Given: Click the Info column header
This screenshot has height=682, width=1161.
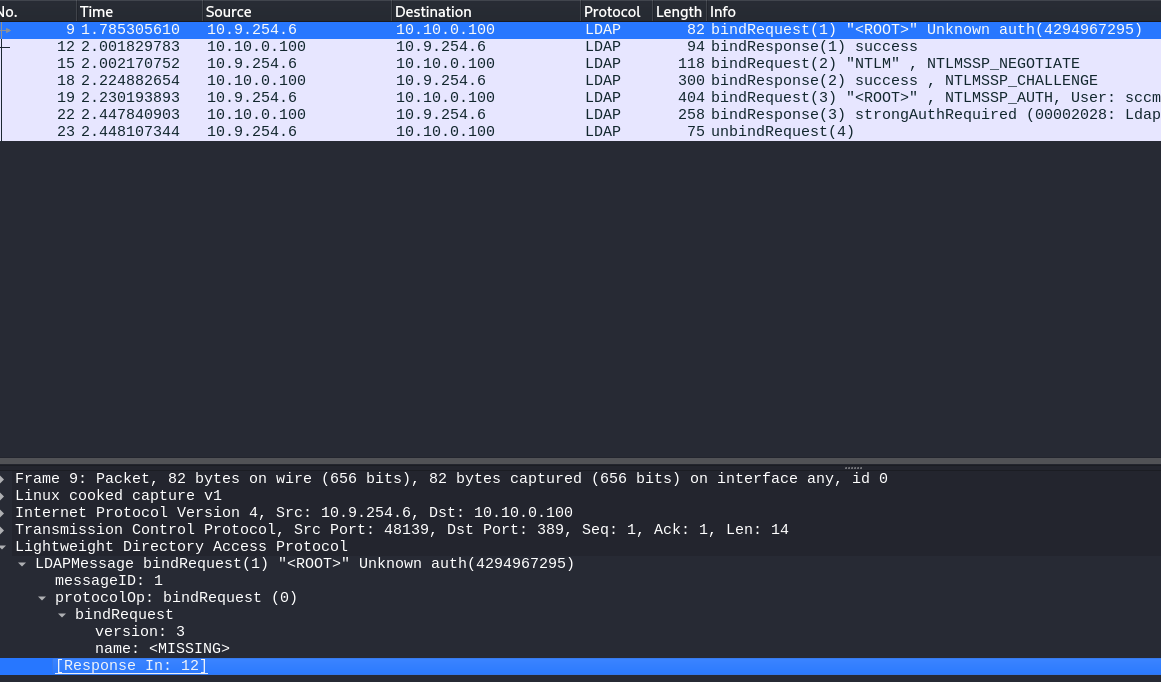Looking at the screenshot, I should [x=722, y=12].
